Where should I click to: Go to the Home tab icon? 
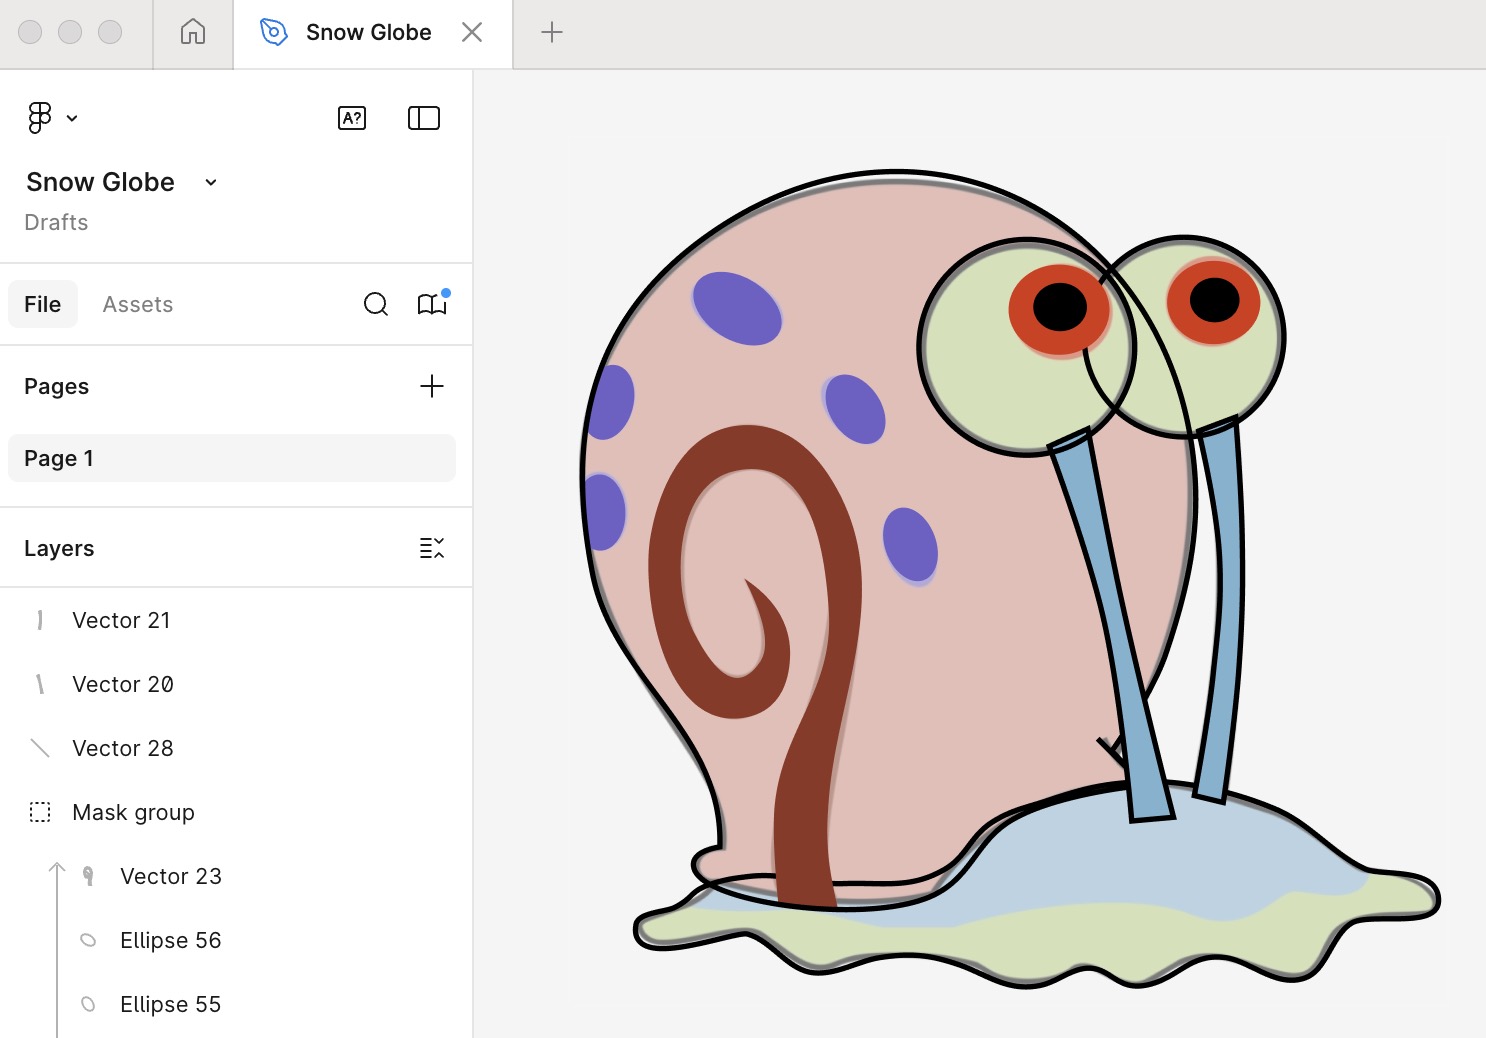click(192, 32)
